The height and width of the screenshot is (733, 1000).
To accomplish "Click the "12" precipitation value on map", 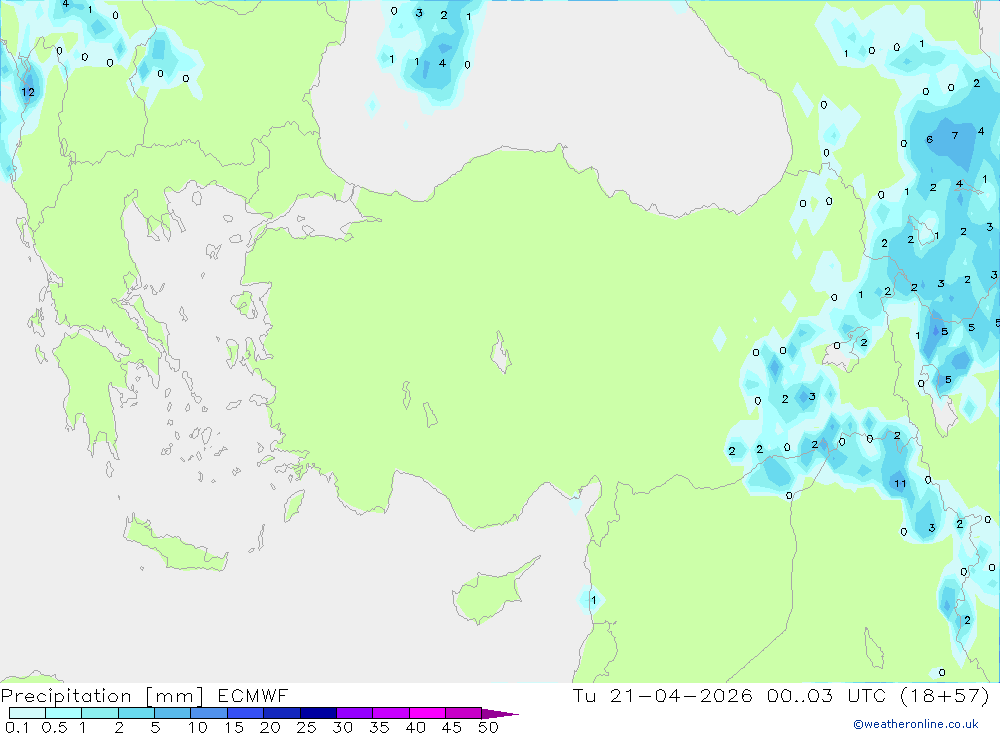I will coord(28,92).
